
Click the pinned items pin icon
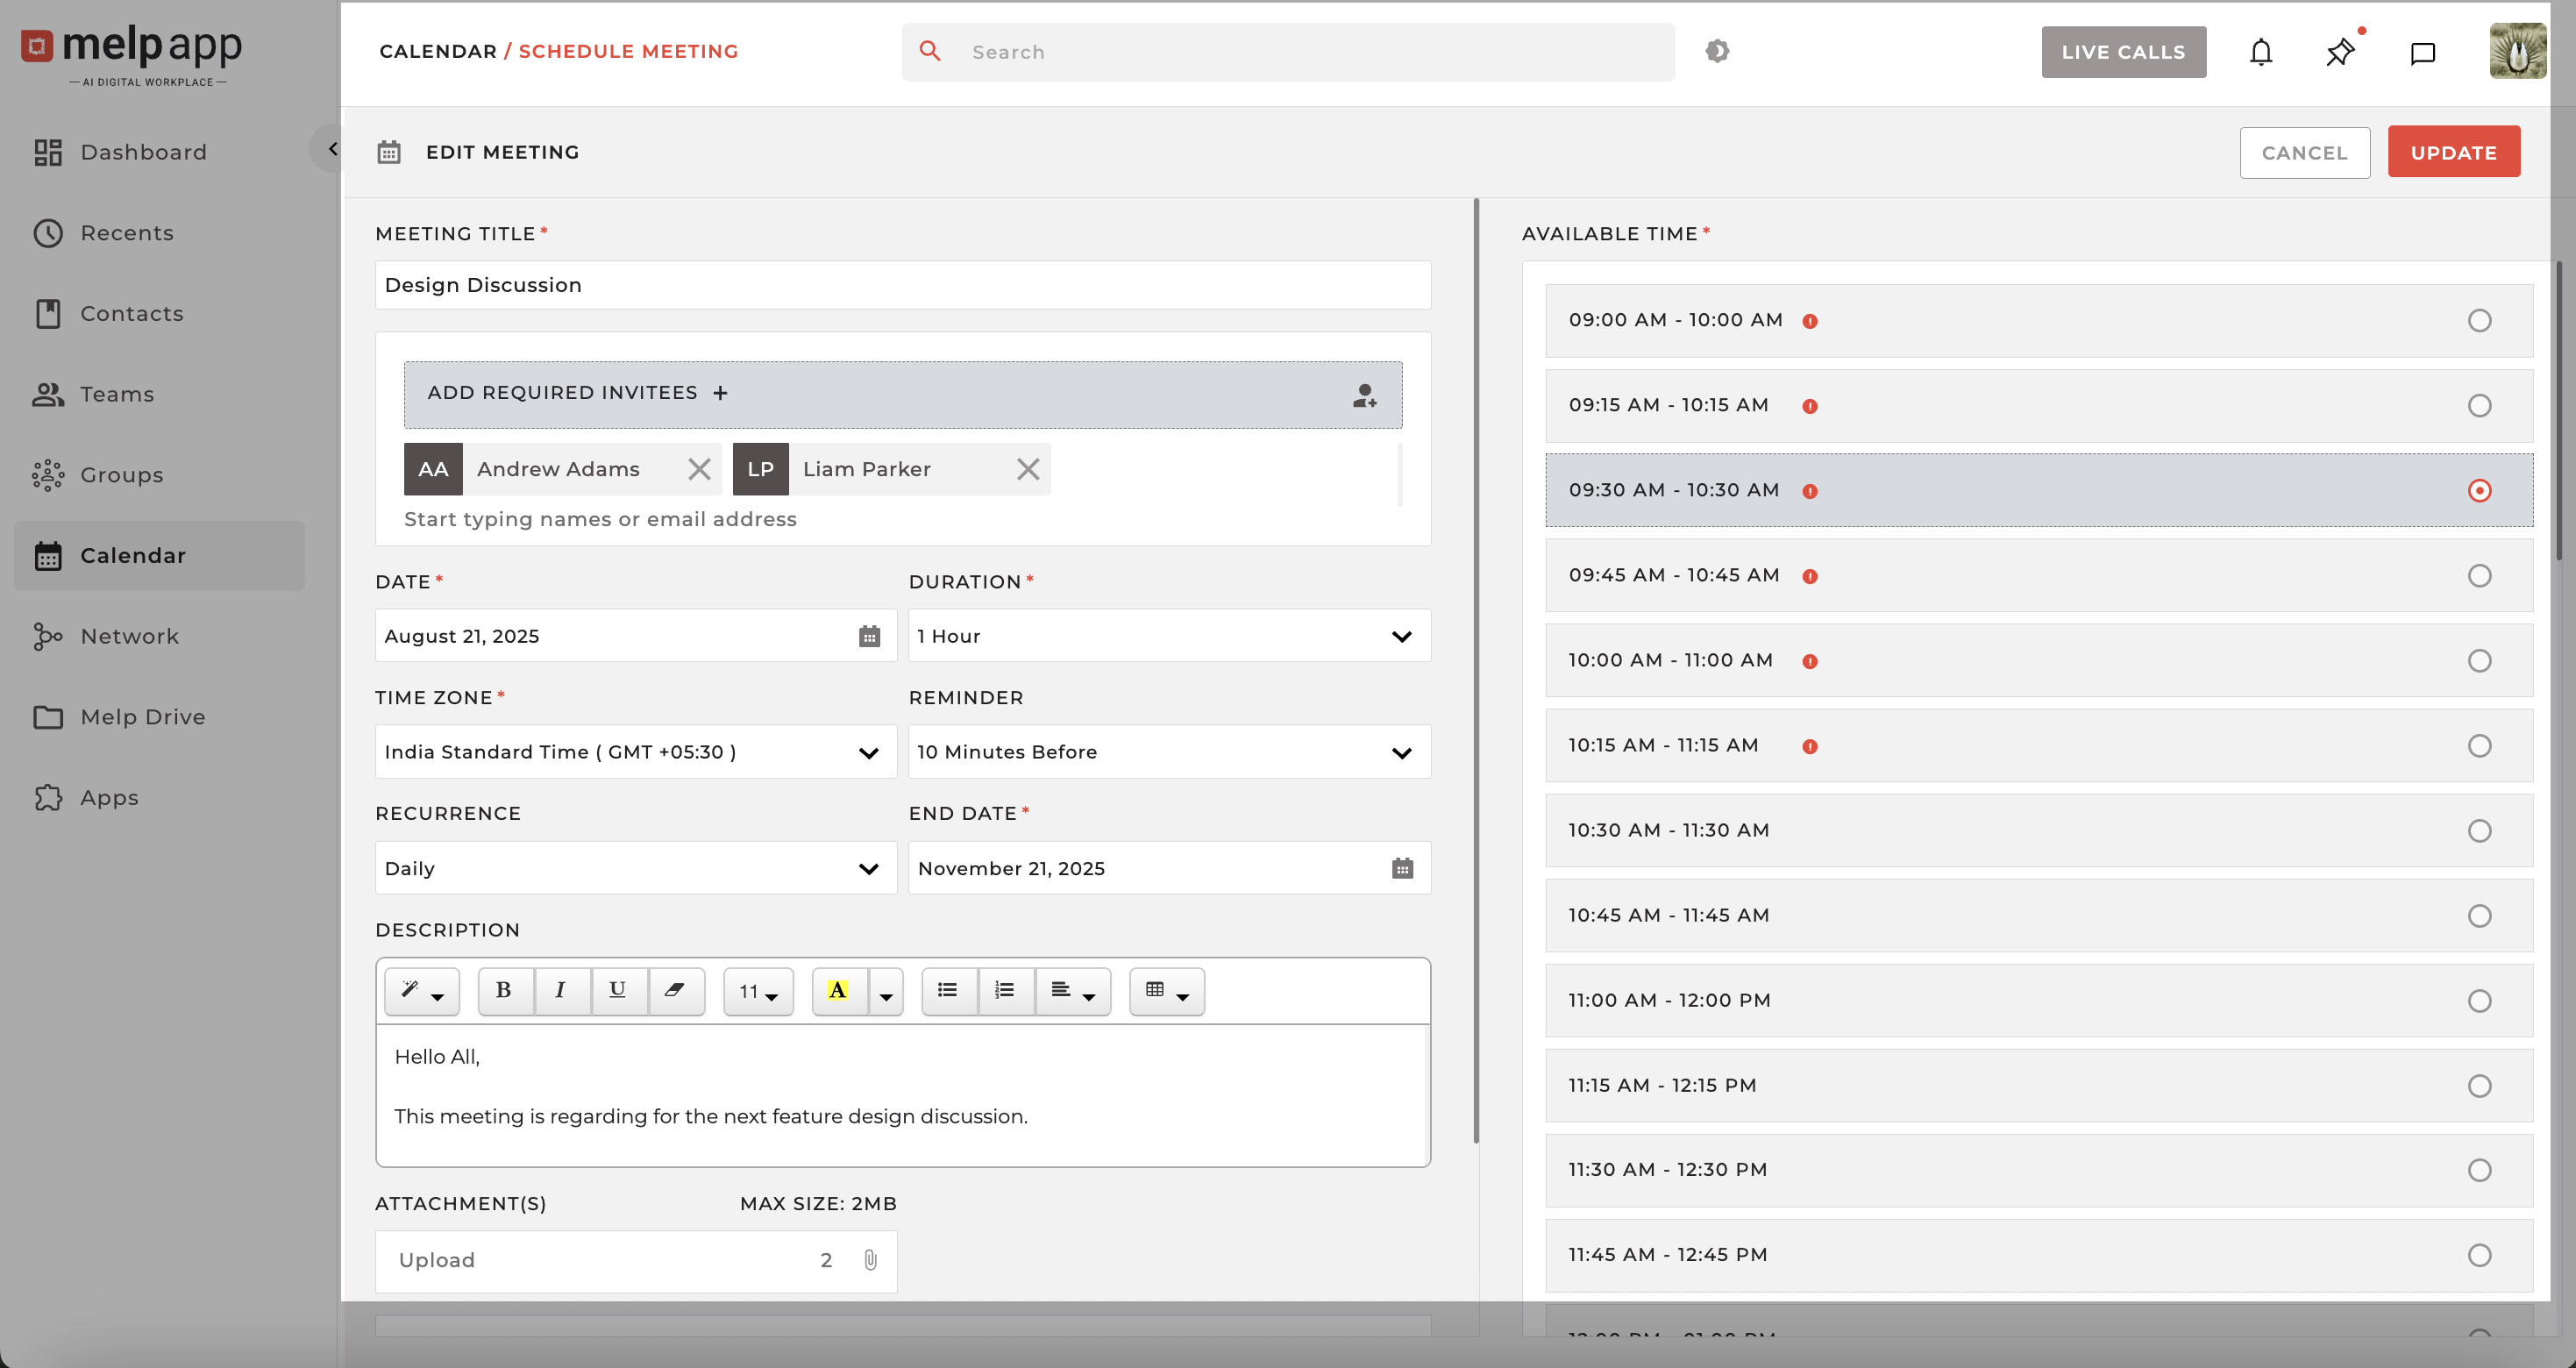click(2340, 52)
